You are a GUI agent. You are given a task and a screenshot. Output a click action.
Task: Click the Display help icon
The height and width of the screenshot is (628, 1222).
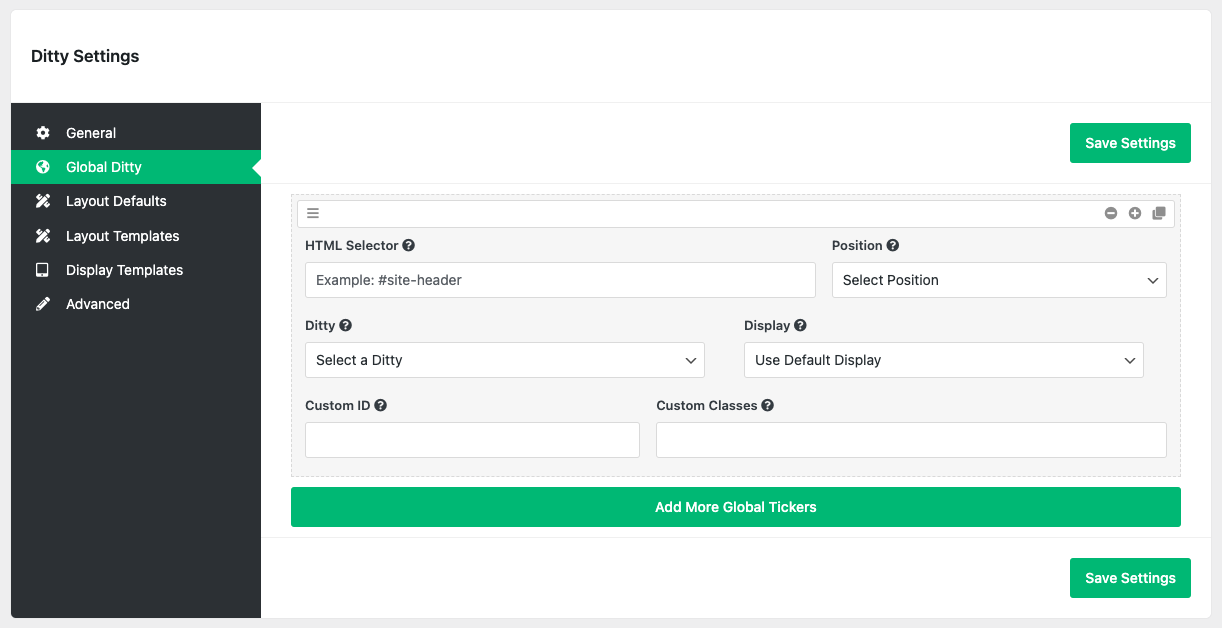[x=801, y=325]
